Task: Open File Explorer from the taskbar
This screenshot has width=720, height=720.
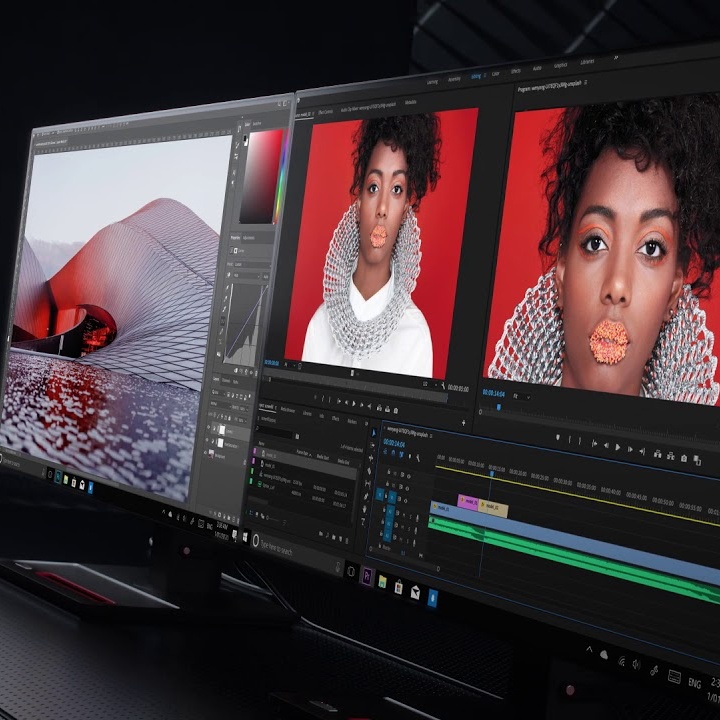Action: (382, 582)
